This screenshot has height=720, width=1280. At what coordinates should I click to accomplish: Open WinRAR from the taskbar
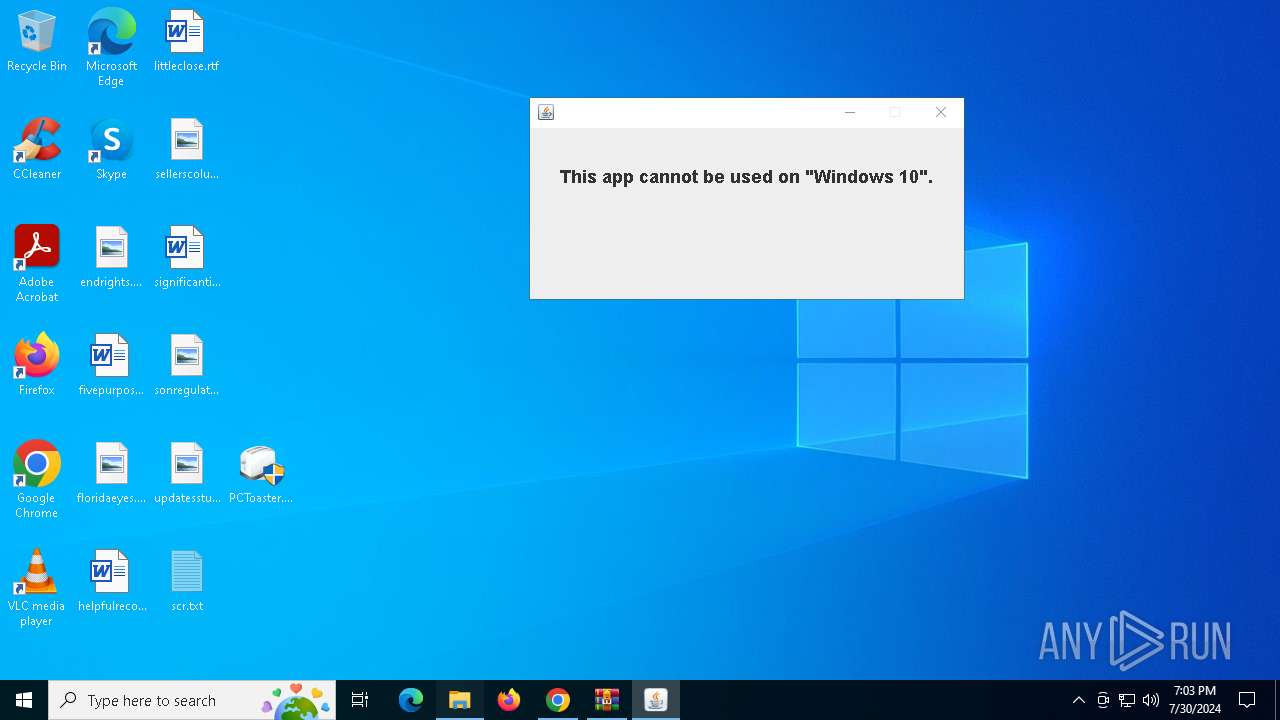(607, 700)
